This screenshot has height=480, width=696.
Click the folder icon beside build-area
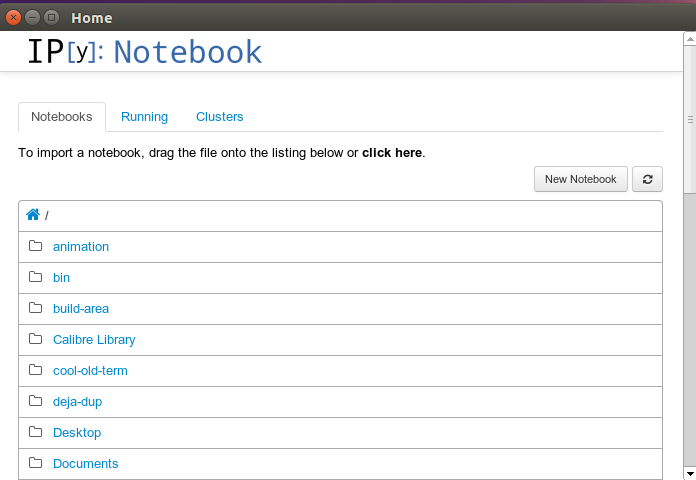point(36,308)
